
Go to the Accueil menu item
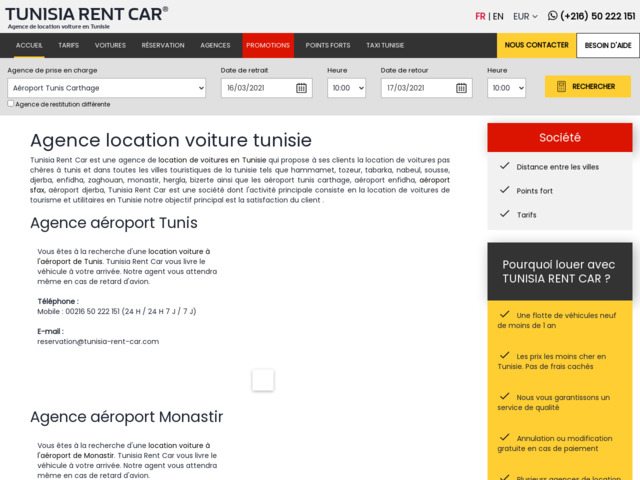(x=29, y=45)
